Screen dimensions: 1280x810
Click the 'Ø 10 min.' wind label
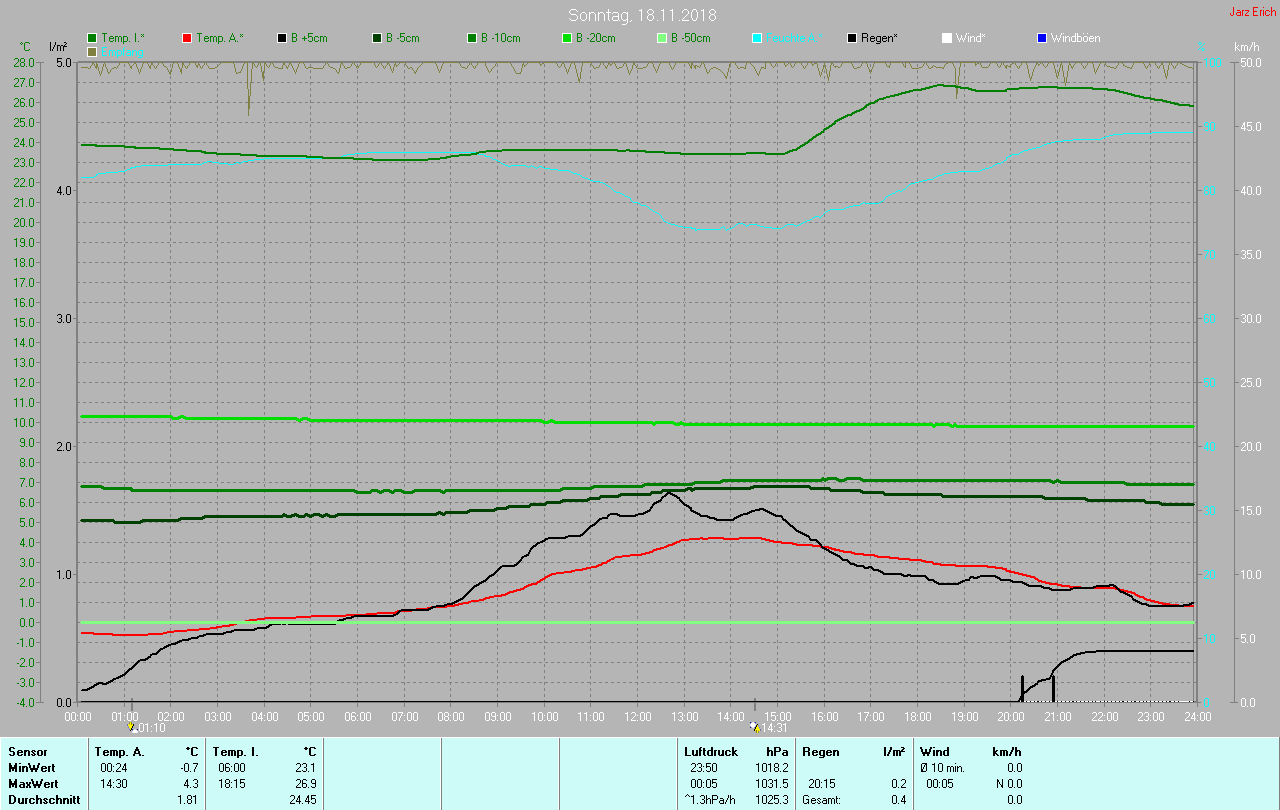pyautogui.click(x=942, y=767)
